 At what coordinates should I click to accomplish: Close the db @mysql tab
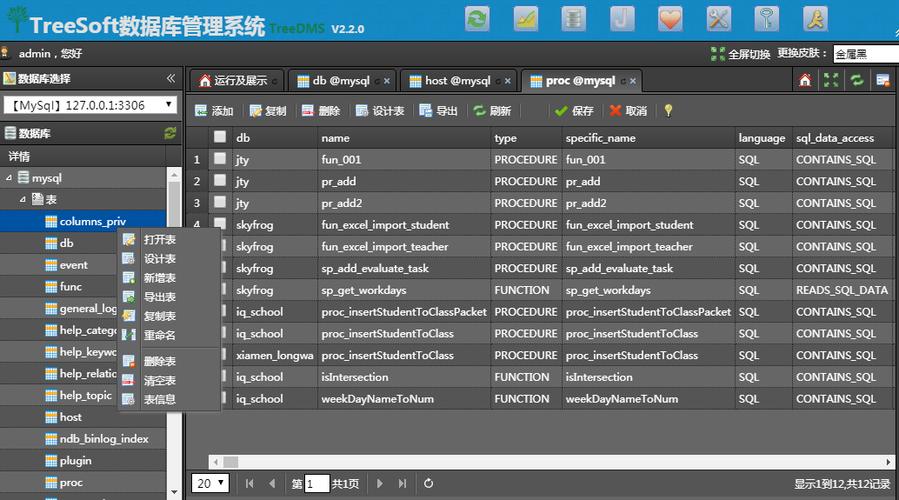387,81
